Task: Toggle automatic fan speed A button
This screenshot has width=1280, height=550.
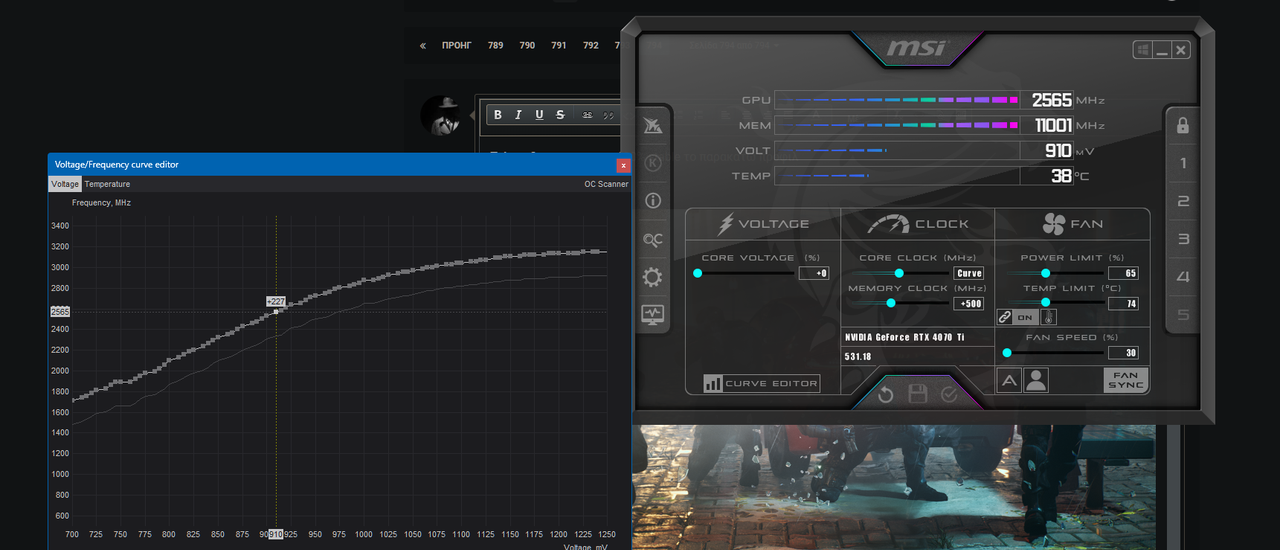Action: [1009, 380]
